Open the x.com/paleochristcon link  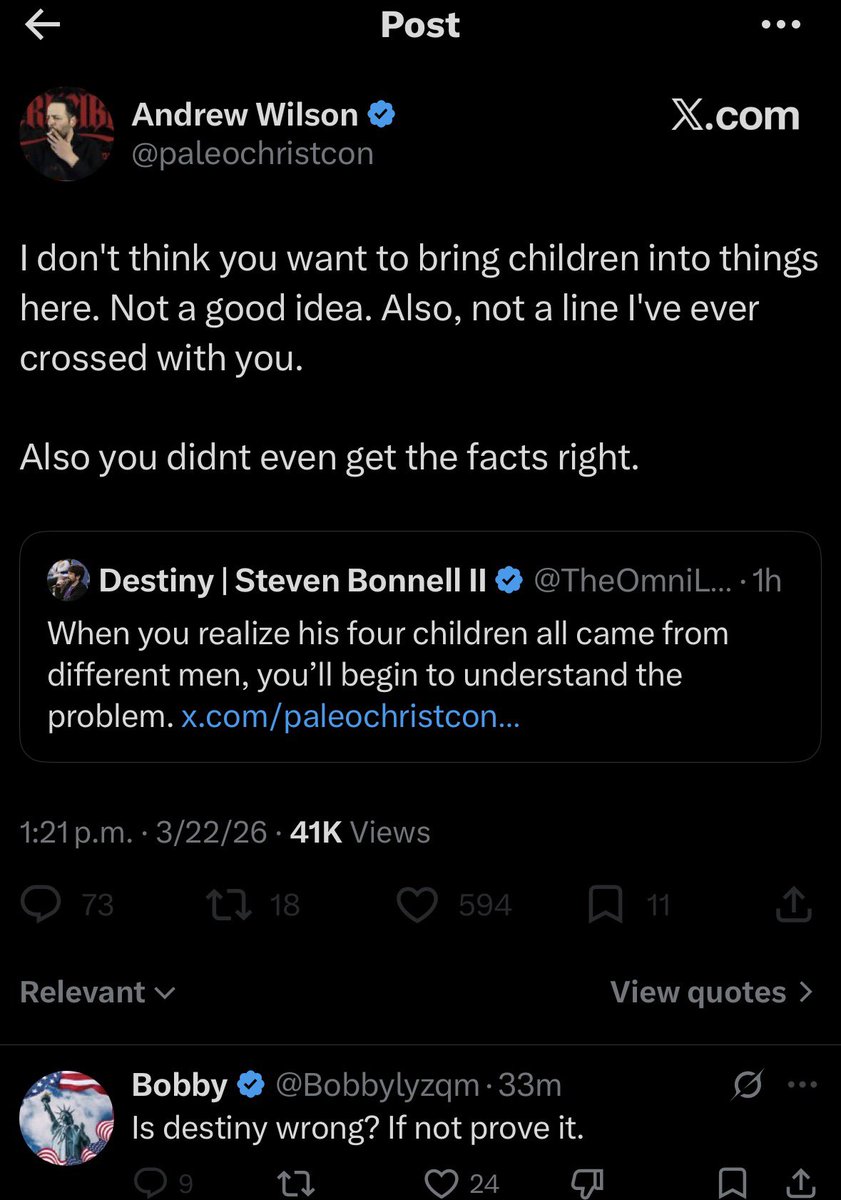pos(350,718)
